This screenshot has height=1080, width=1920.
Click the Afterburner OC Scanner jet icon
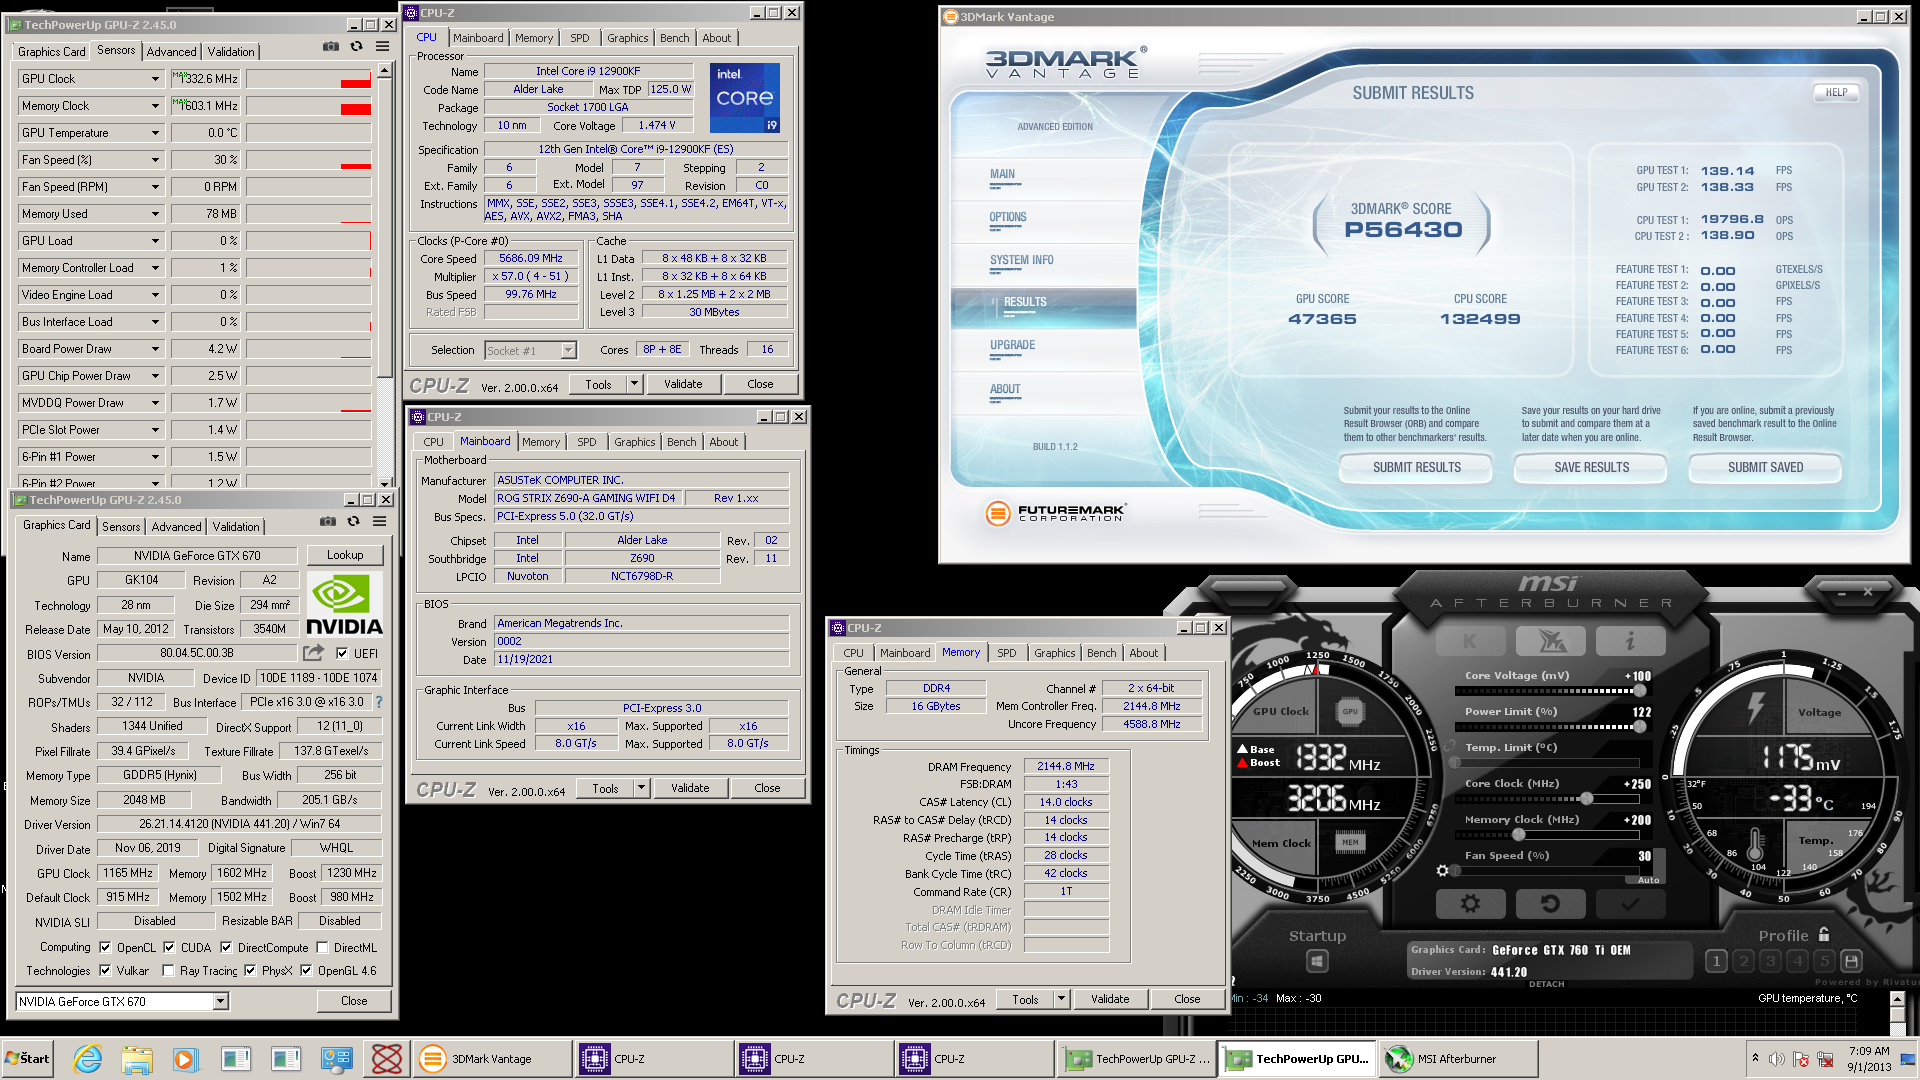click(x=1550, y=641)
